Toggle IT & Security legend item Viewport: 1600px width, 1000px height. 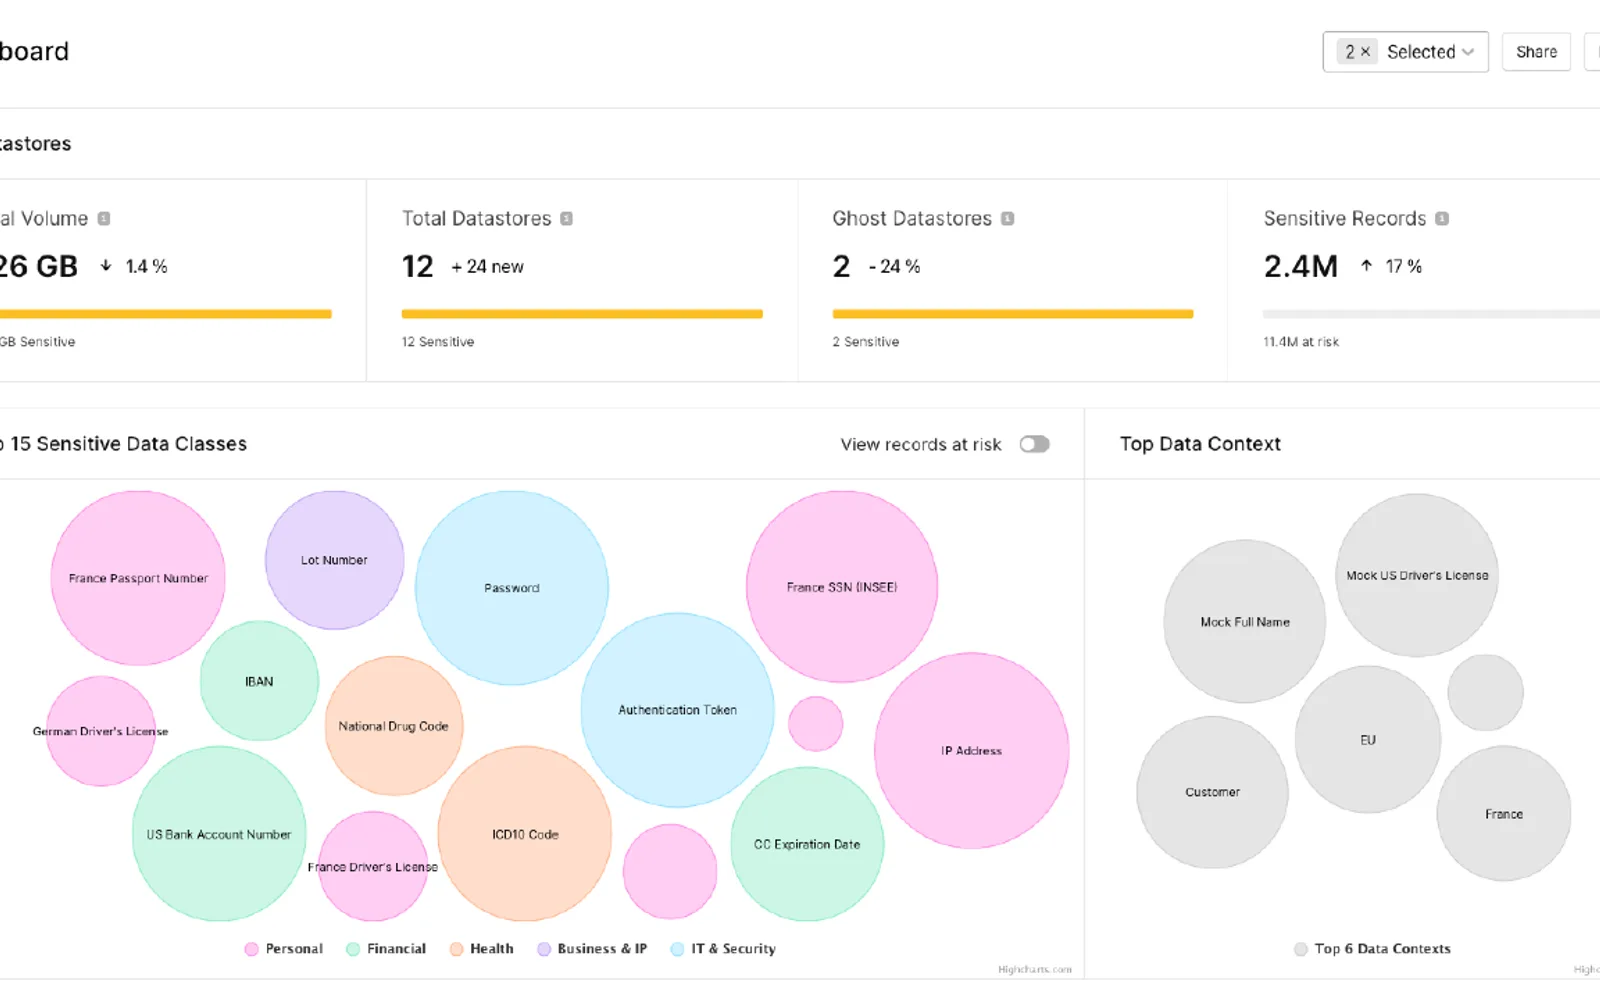723,949
